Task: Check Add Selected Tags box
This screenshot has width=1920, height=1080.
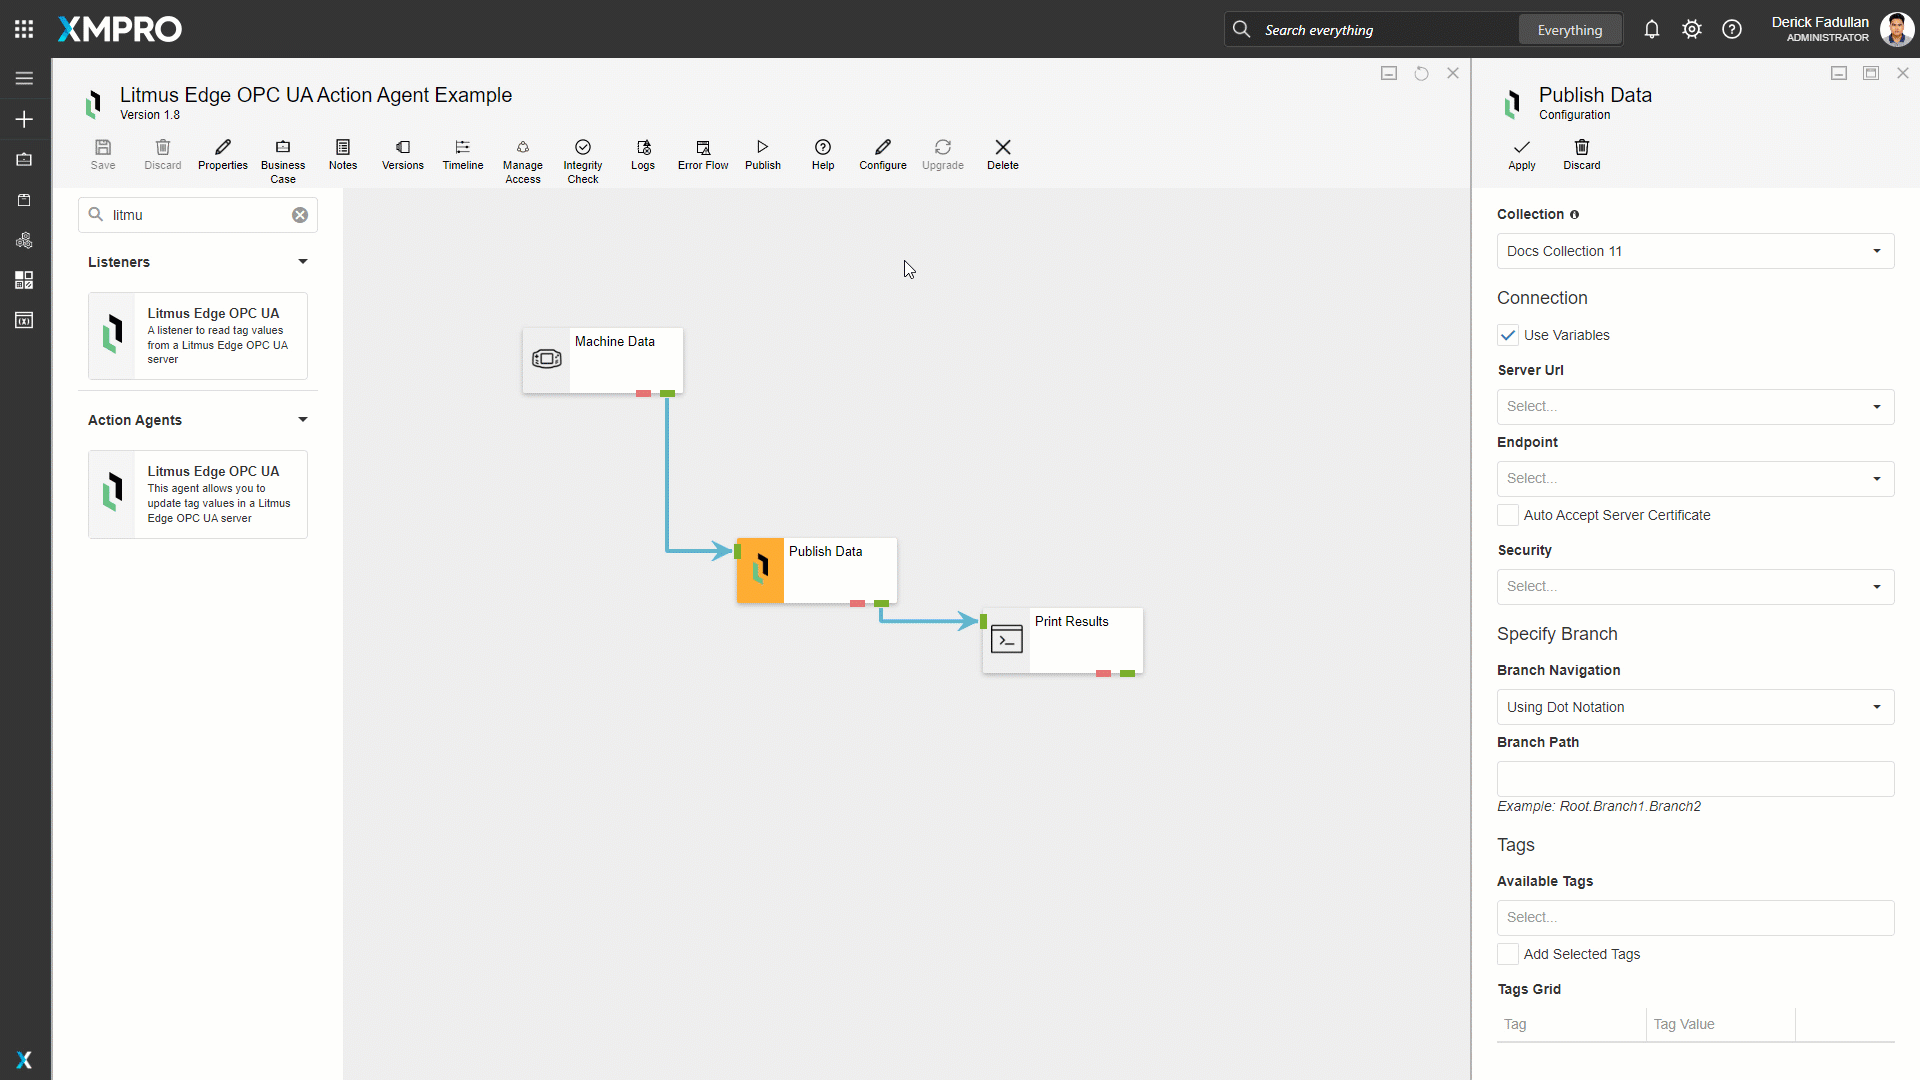Action: point(1508,954)
